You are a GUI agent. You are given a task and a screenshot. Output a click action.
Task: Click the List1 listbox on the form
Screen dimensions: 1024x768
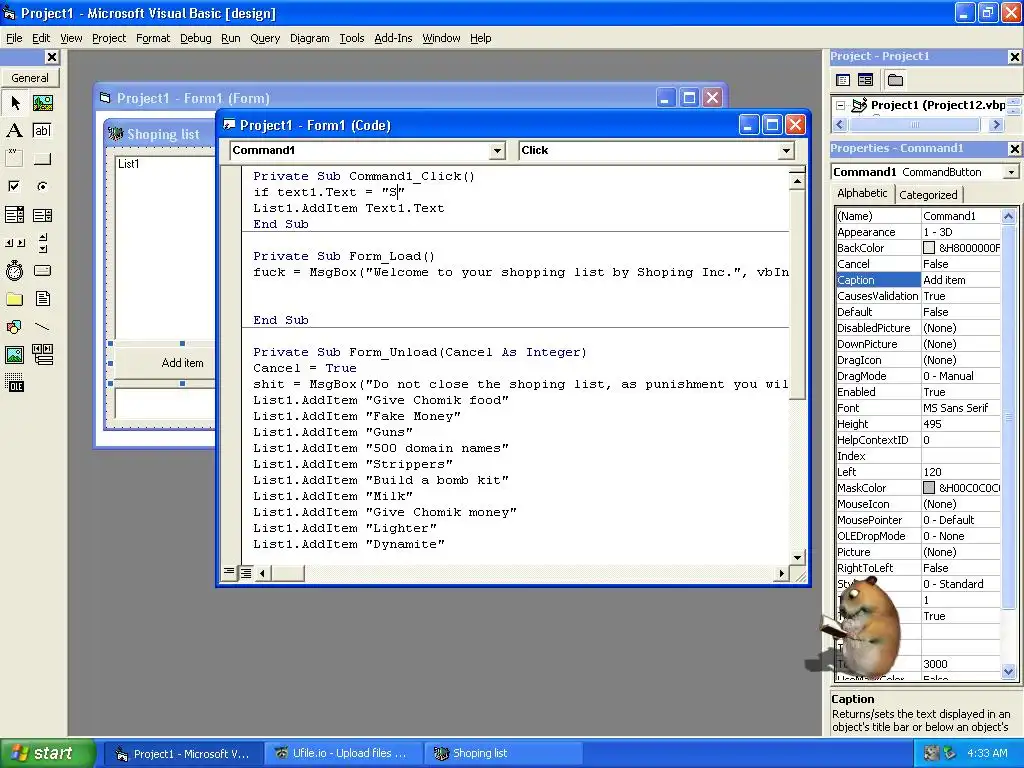click(x=165, y=247)
